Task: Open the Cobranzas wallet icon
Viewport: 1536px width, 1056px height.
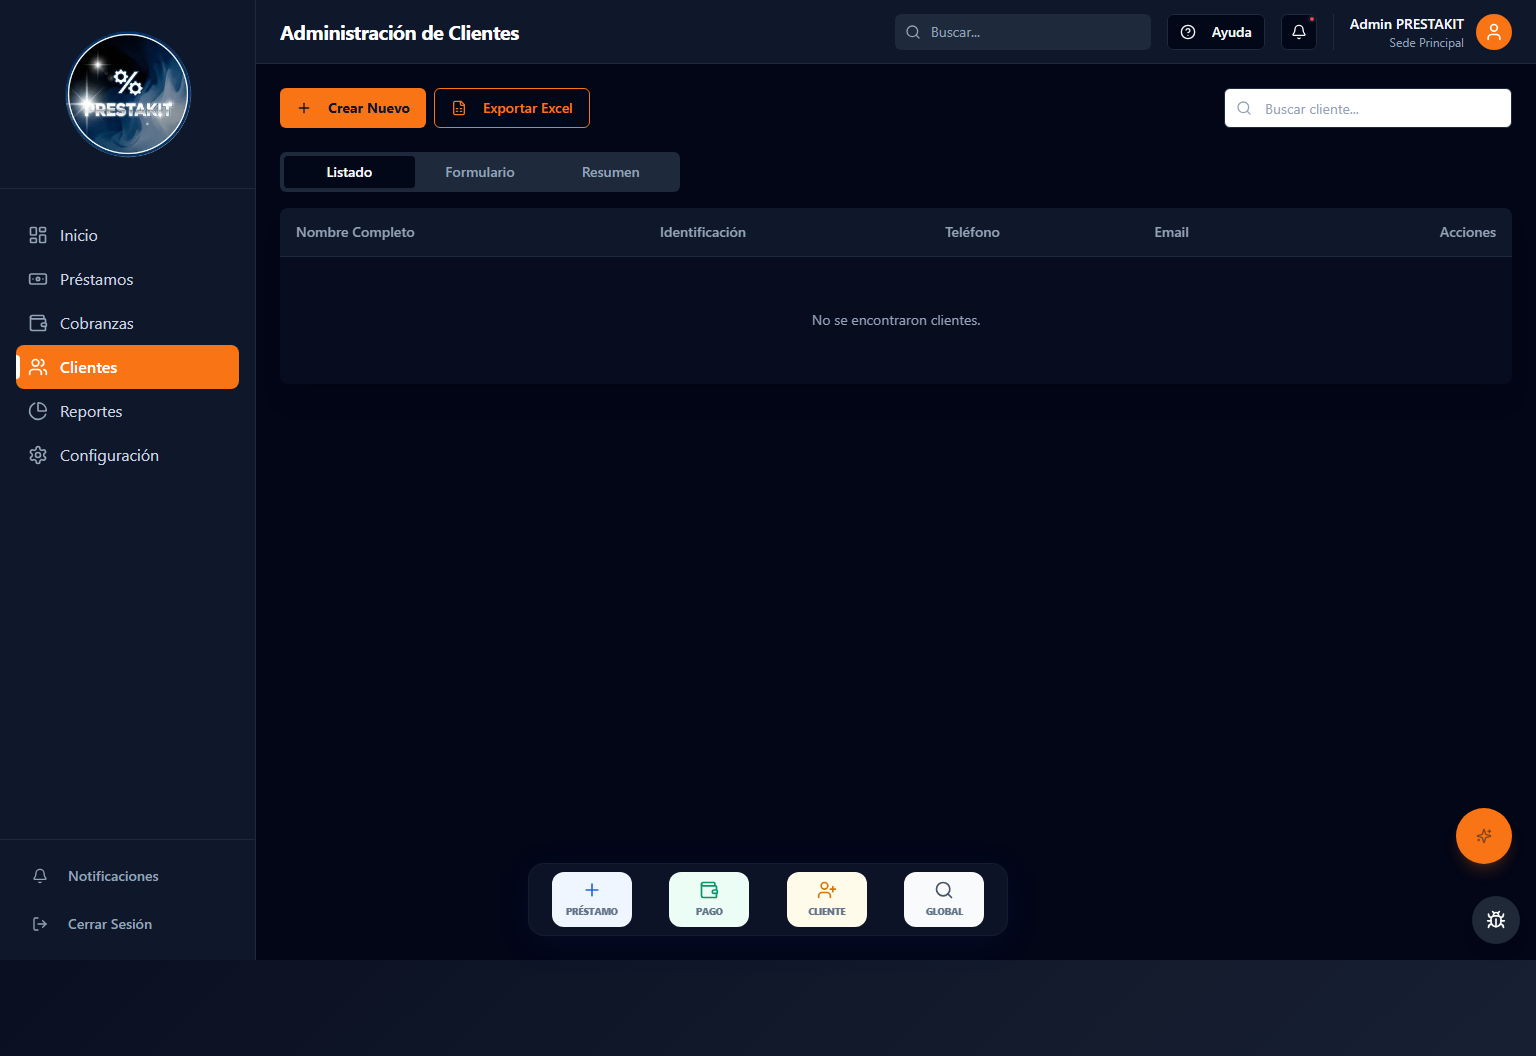Action: click(38, 323)
